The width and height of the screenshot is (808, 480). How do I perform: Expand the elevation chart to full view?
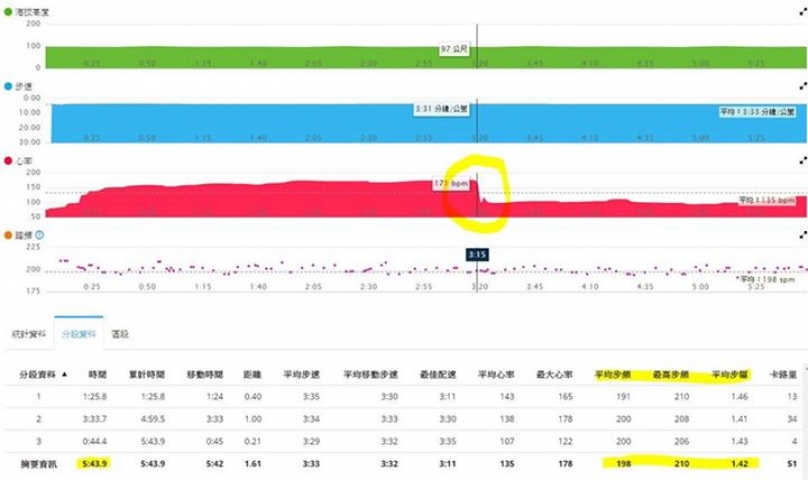click(803, 12)
